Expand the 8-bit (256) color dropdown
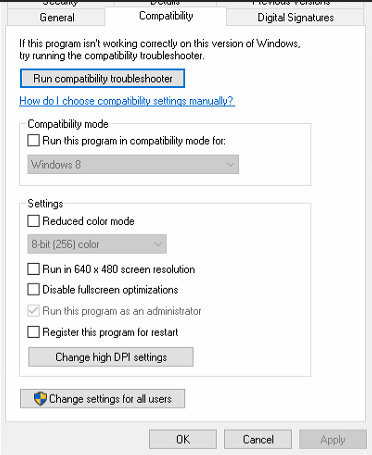Viewport: 372px width, 455px height. (x=97, y=244)
